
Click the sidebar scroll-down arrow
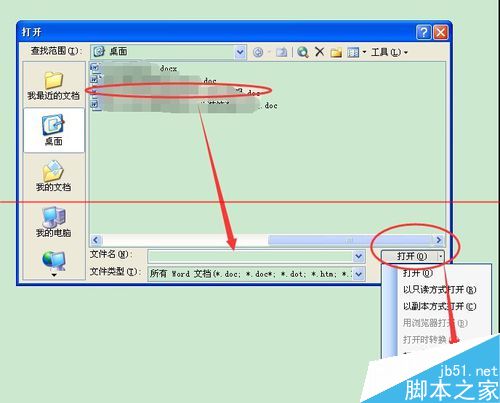(x=54, y=275)
